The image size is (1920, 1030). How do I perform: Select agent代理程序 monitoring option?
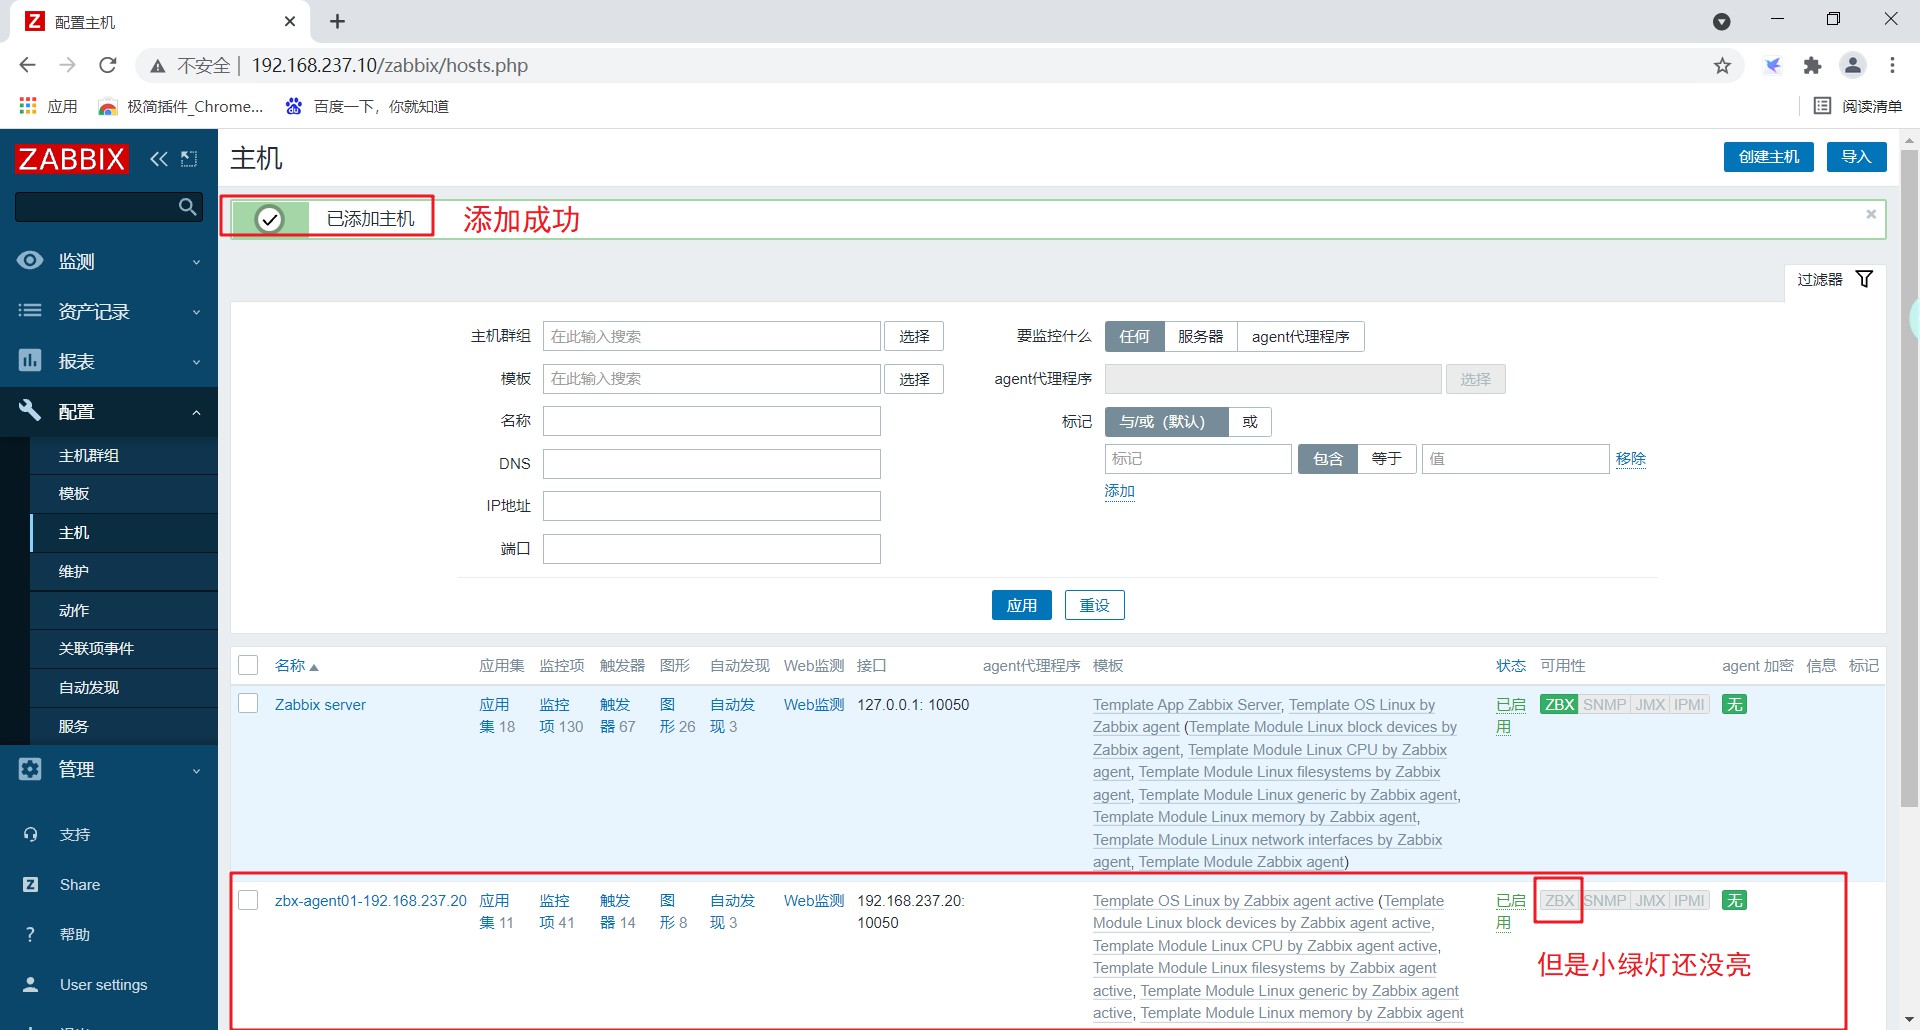coord(1300,337)
